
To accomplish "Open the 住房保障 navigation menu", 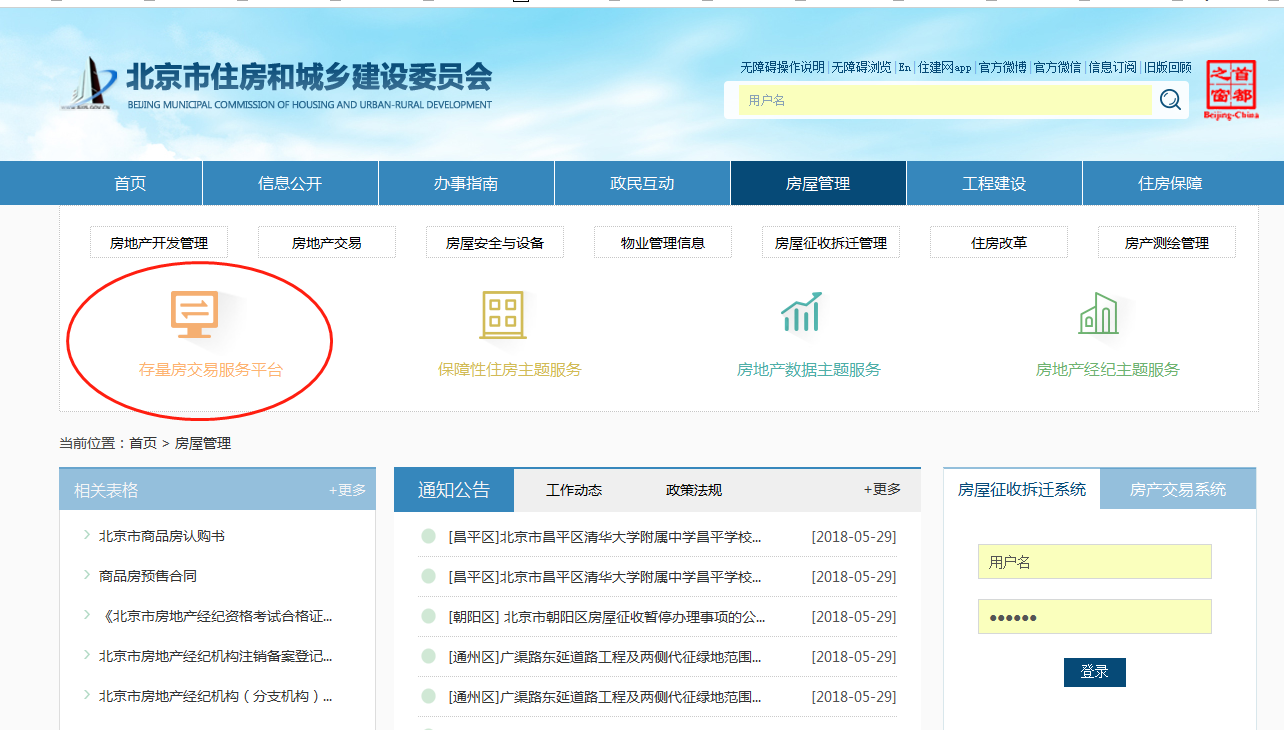I will click(1170, 183).
